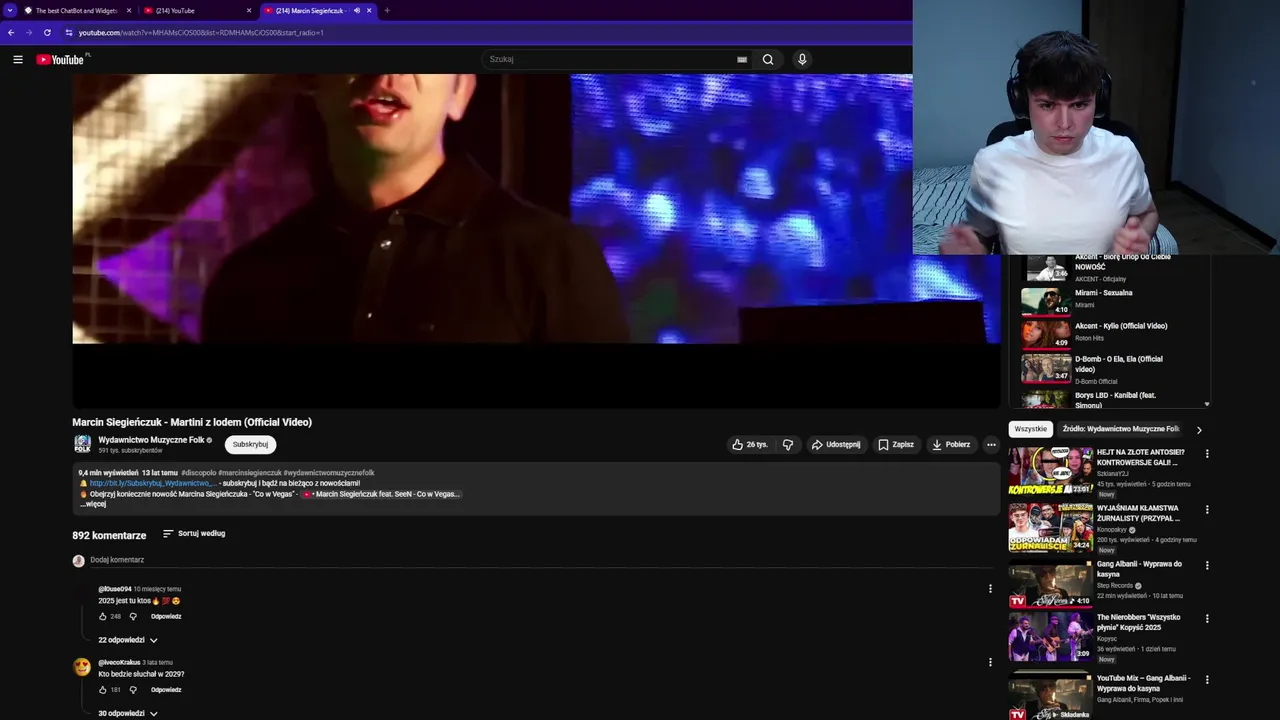Image resolution: width=1280 pixels, height=720 pixels.
Task: Reply to the 'Kto będzie słuchał w 2029?' comment
Action: pyautogui.click(x=166, y=690)
